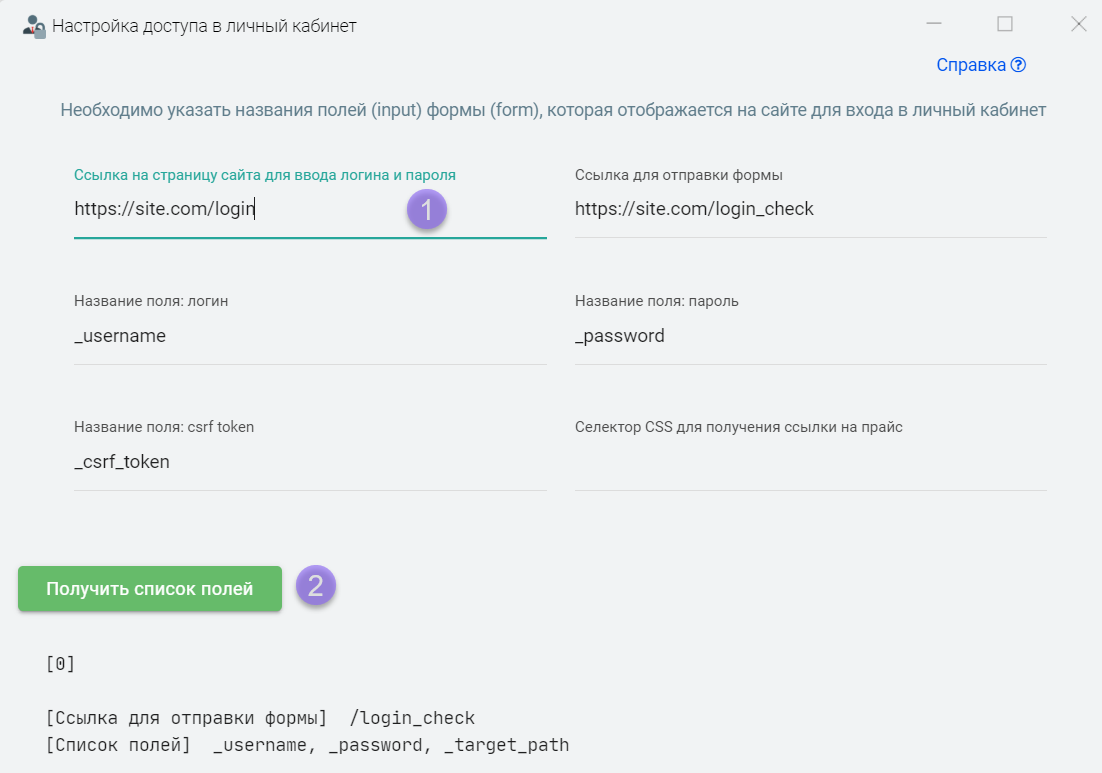Click the user-lock app icon in title bar
The height and width of the screenshot is (773, 1102).
(34, 26)
